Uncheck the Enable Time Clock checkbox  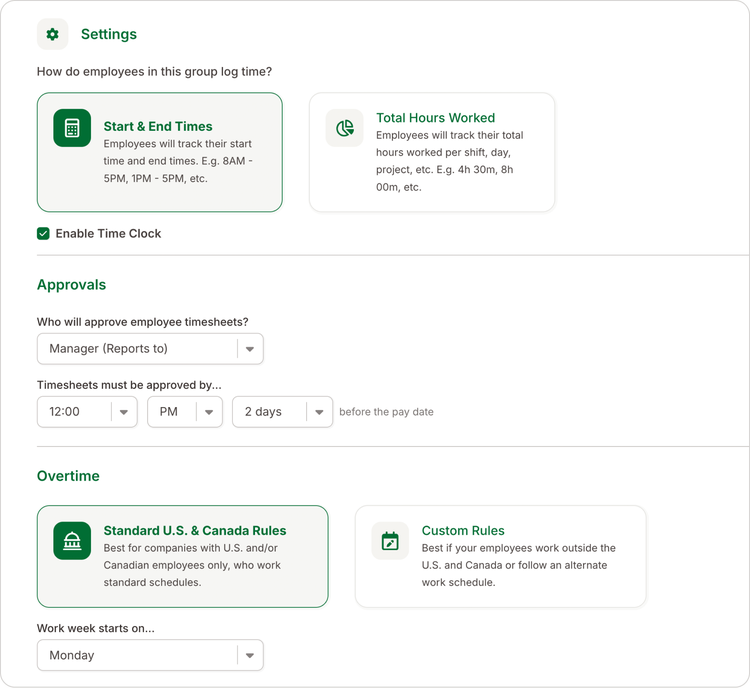coord(43,233)
